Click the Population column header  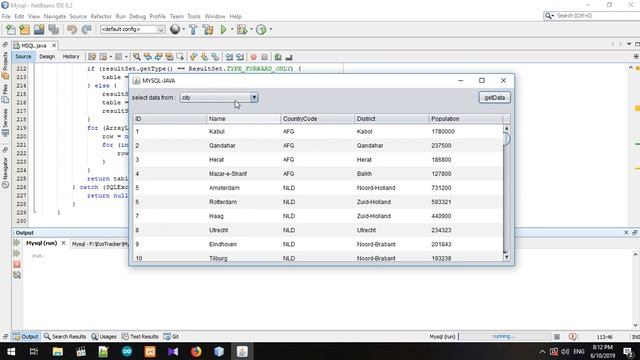[x=466, y=119]
